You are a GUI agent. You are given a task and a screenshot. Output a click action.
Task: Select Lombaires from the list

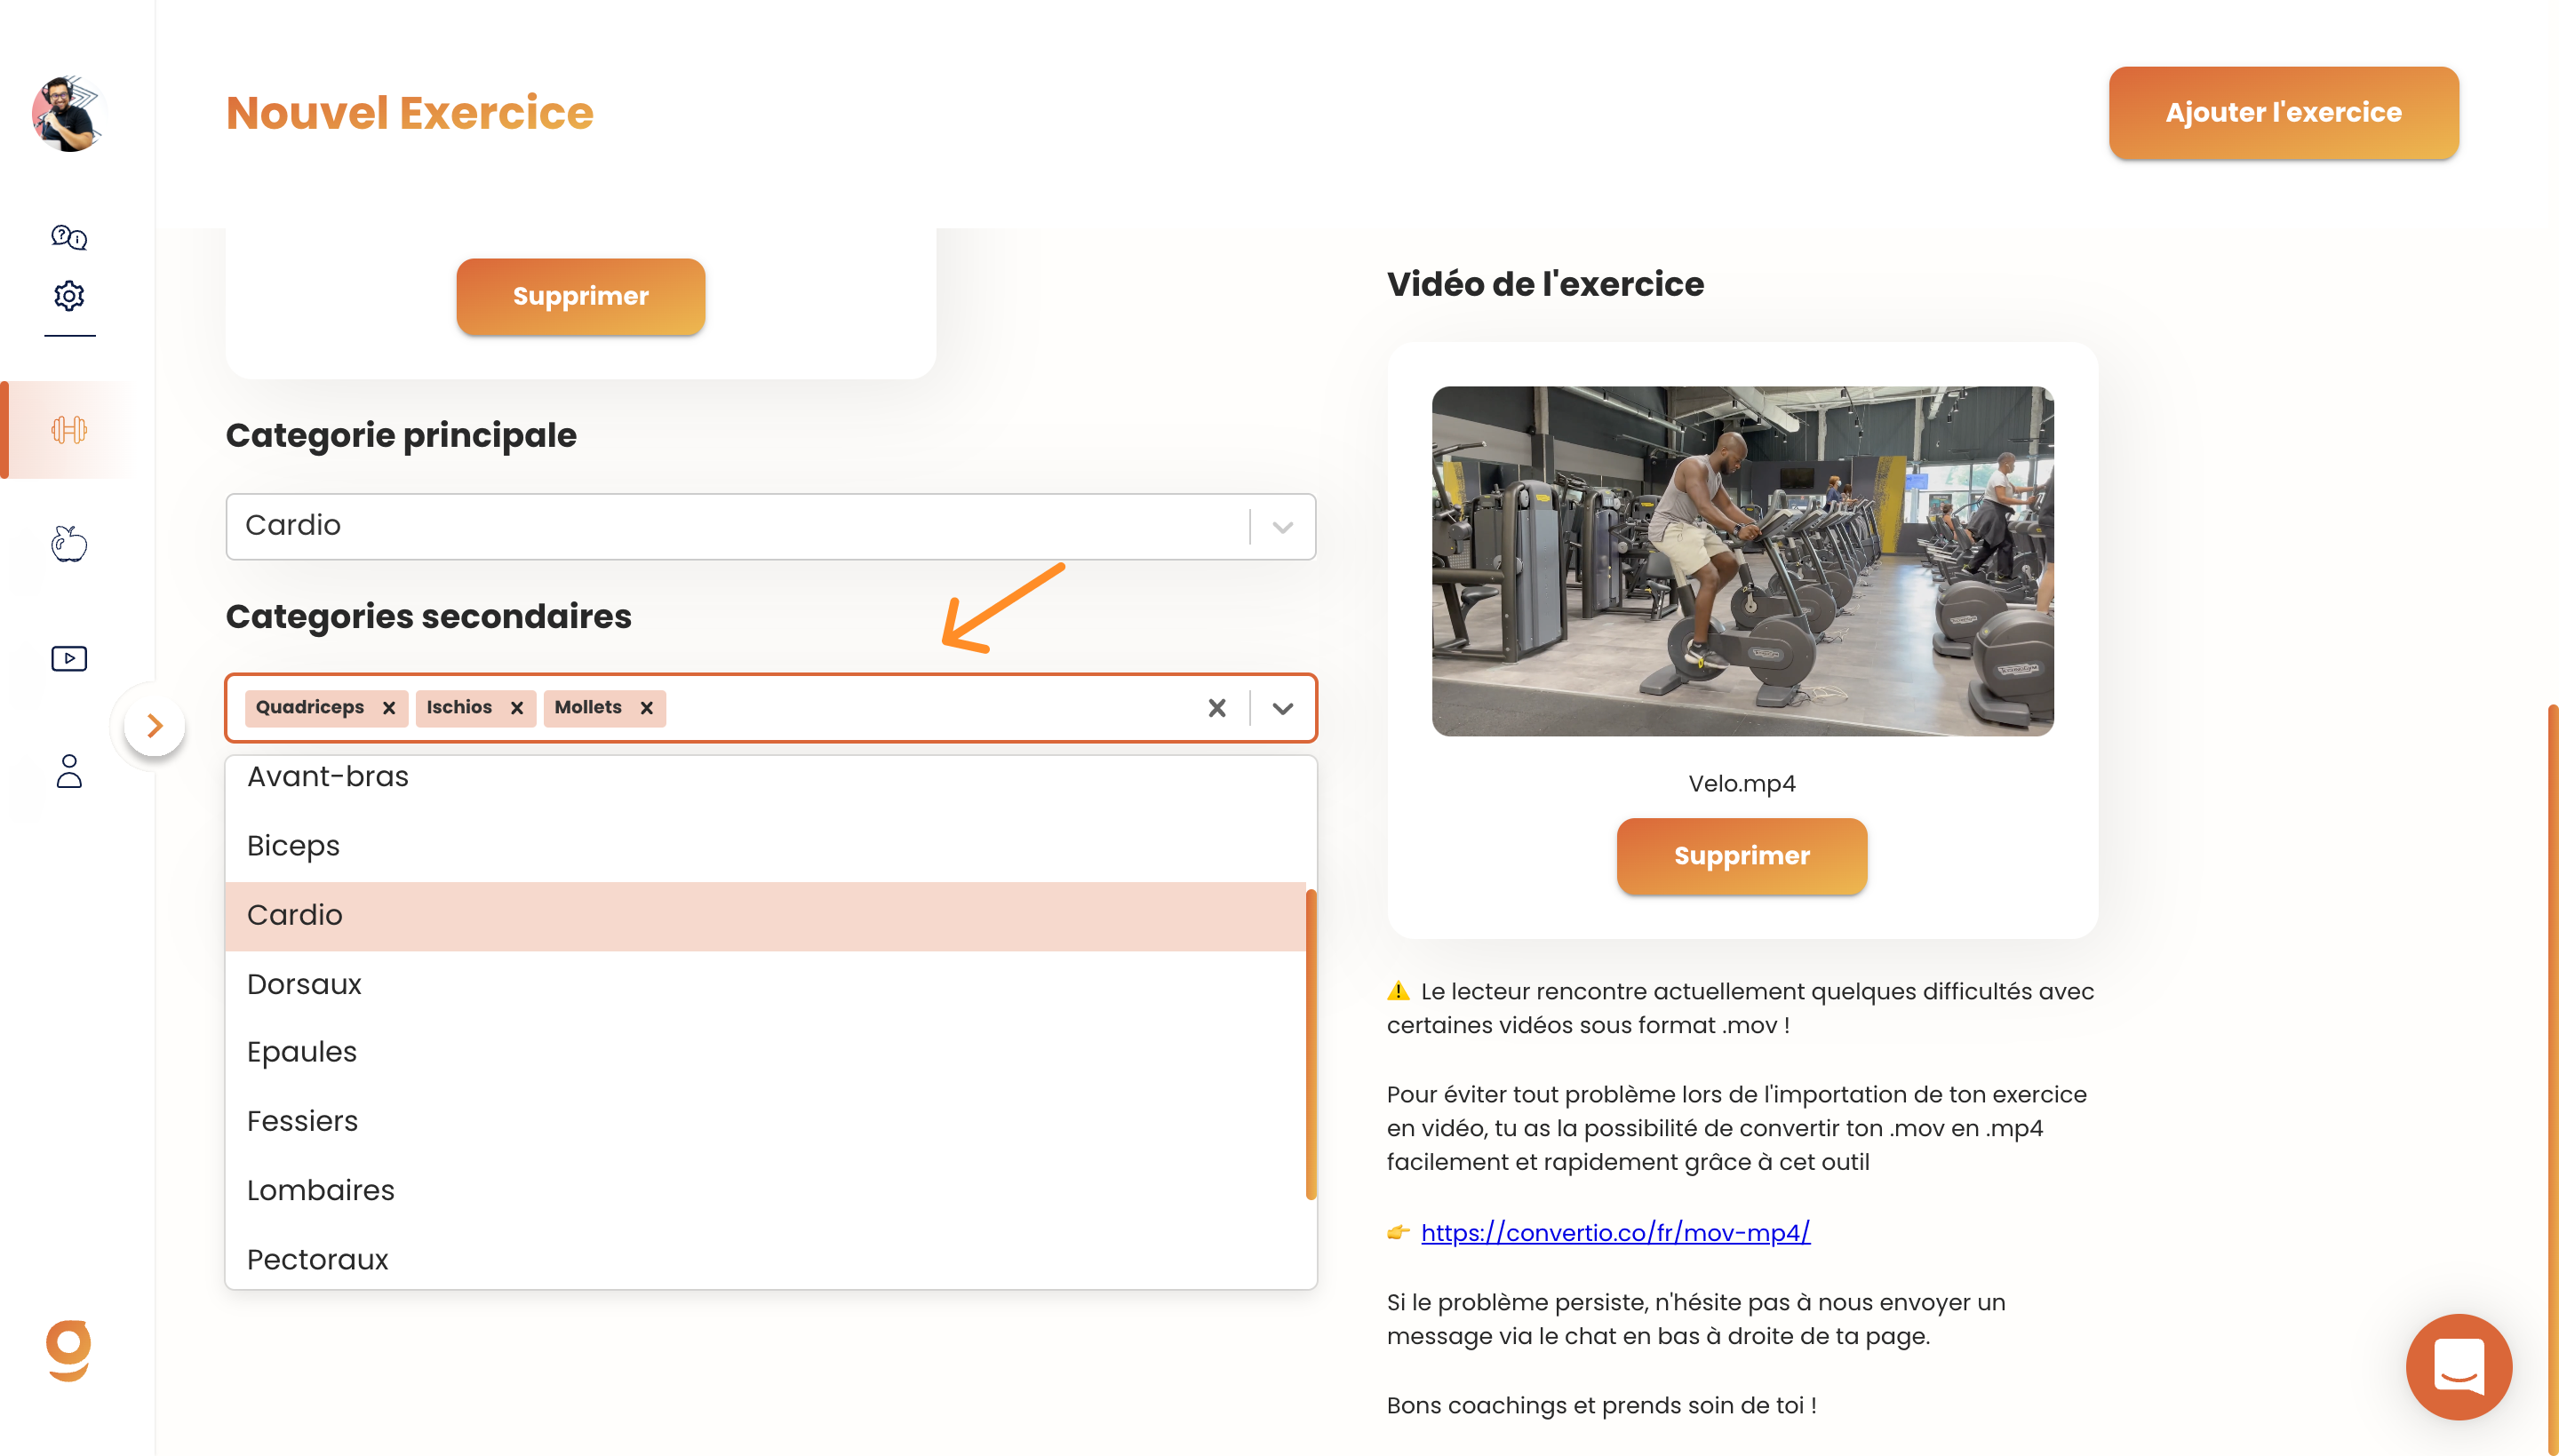click(765, 1191)
